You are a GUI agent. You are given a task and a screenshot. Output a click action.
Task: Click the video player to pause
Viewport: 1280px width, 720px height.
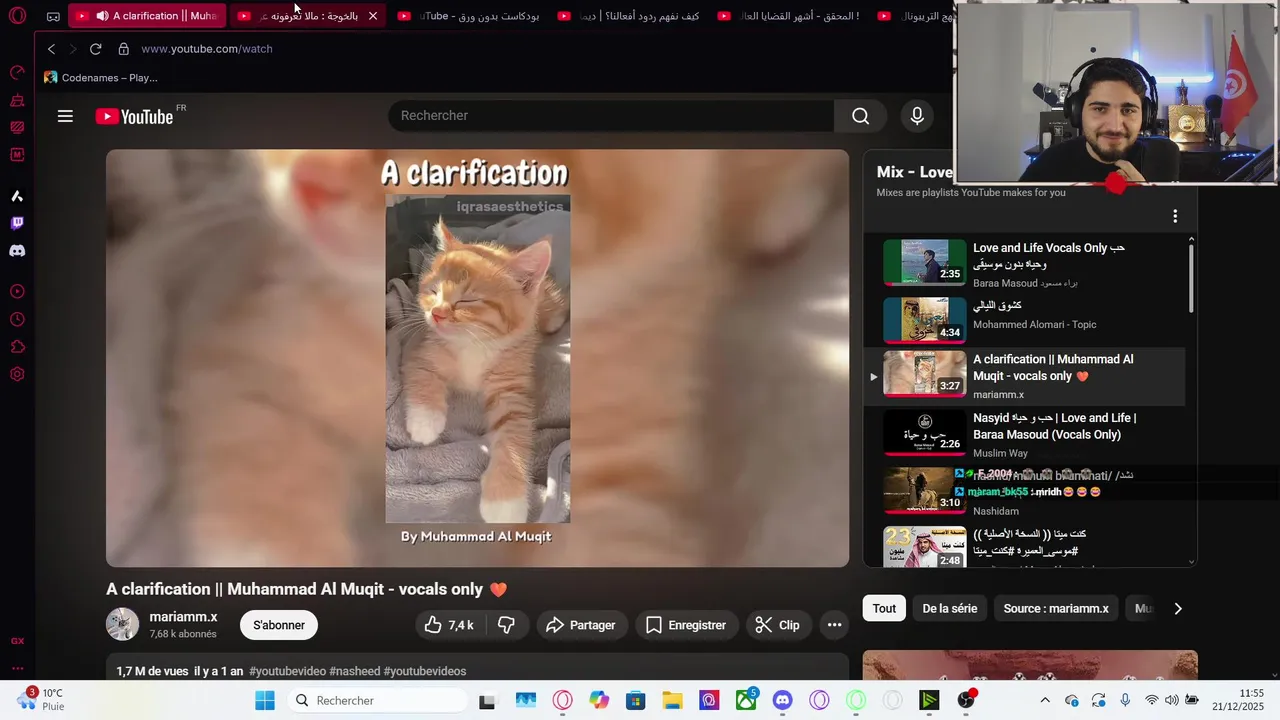tap(477, 358)
